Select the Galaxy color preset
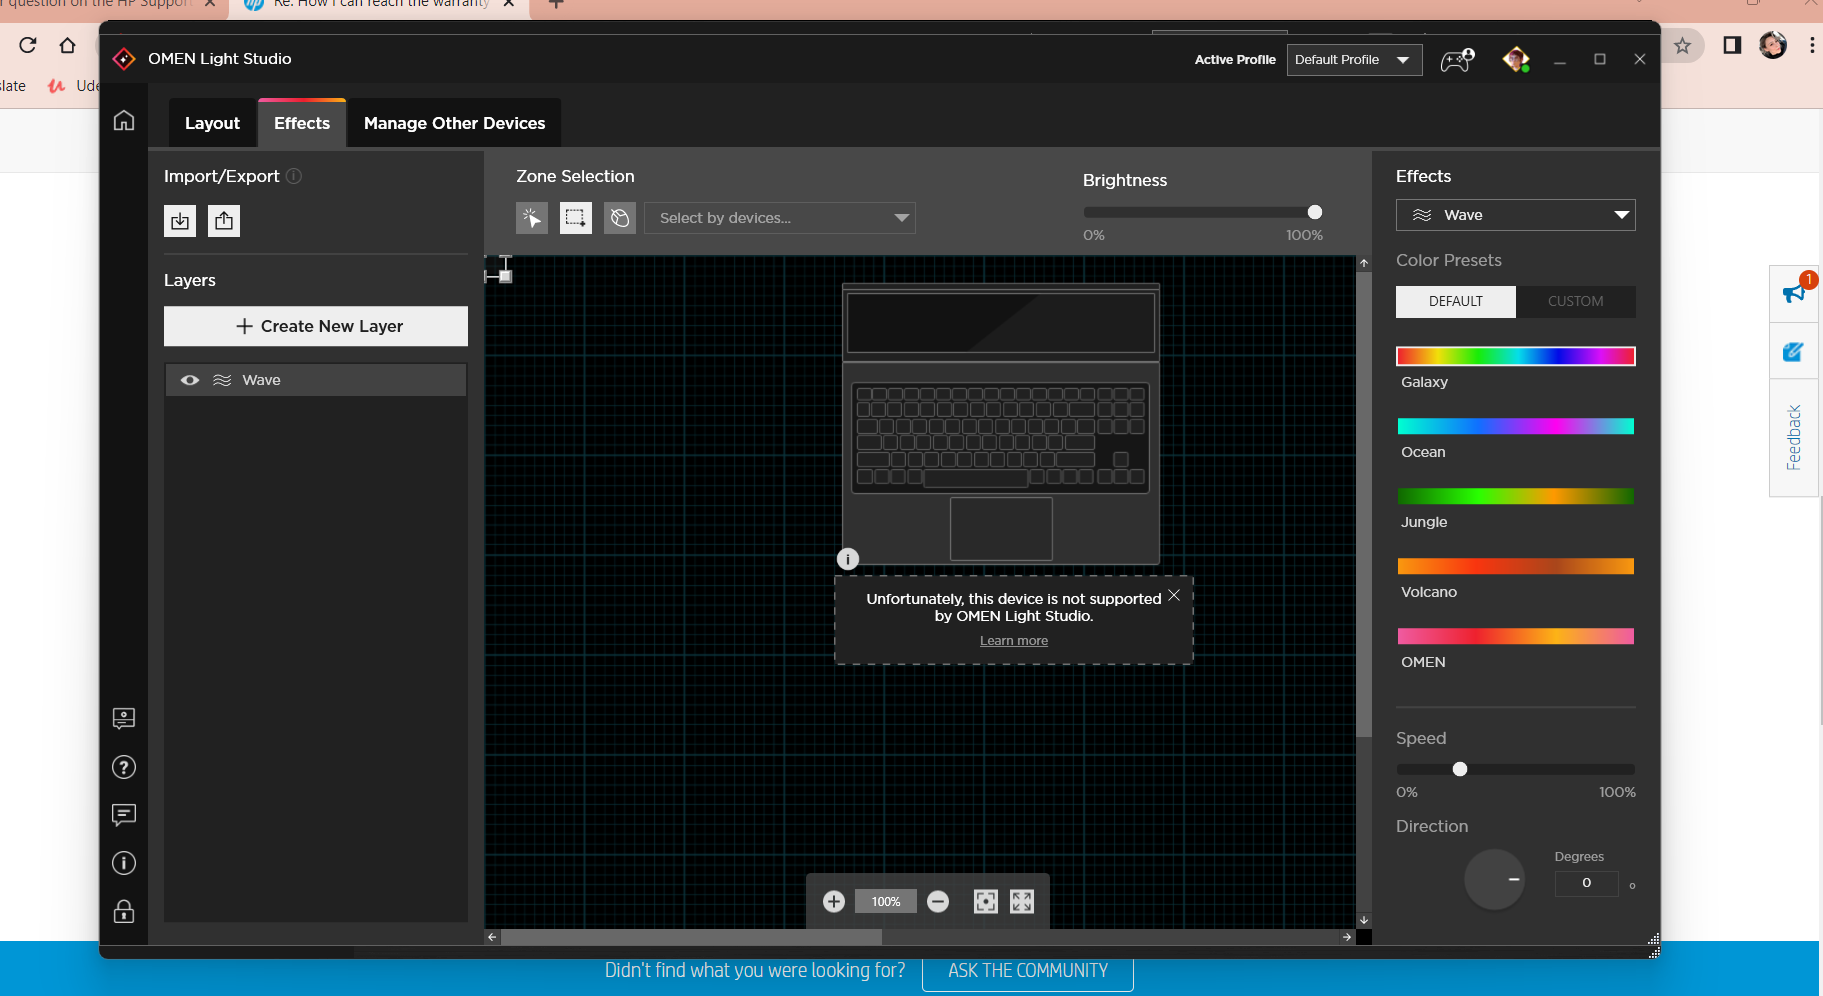 1516,356
